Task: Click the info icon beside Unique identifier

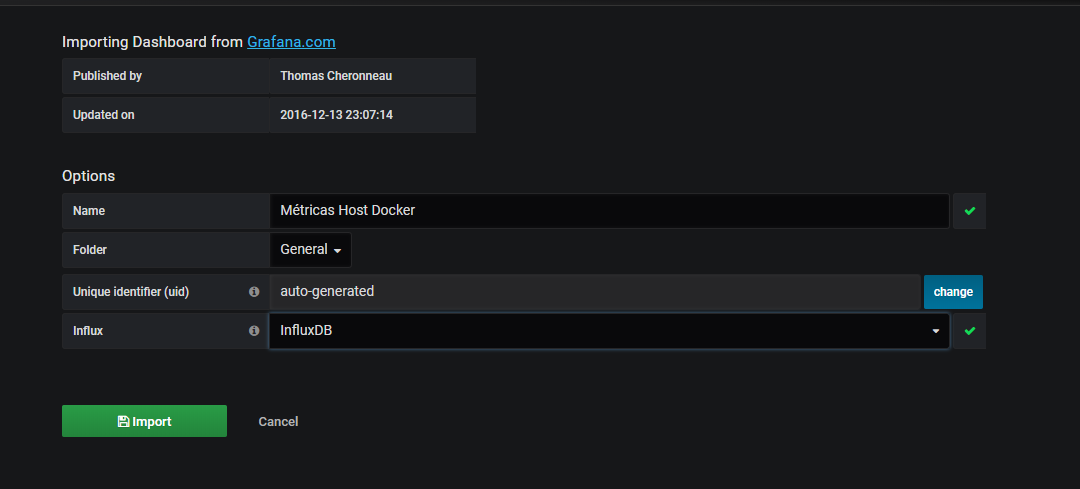Action: tap(253, 292)
